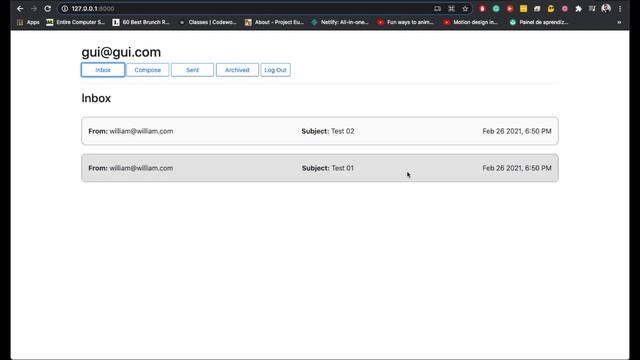This screenshot has width=640, height=360.
Task: Click the red extension icon in toolbar
Action: point(482,9)
